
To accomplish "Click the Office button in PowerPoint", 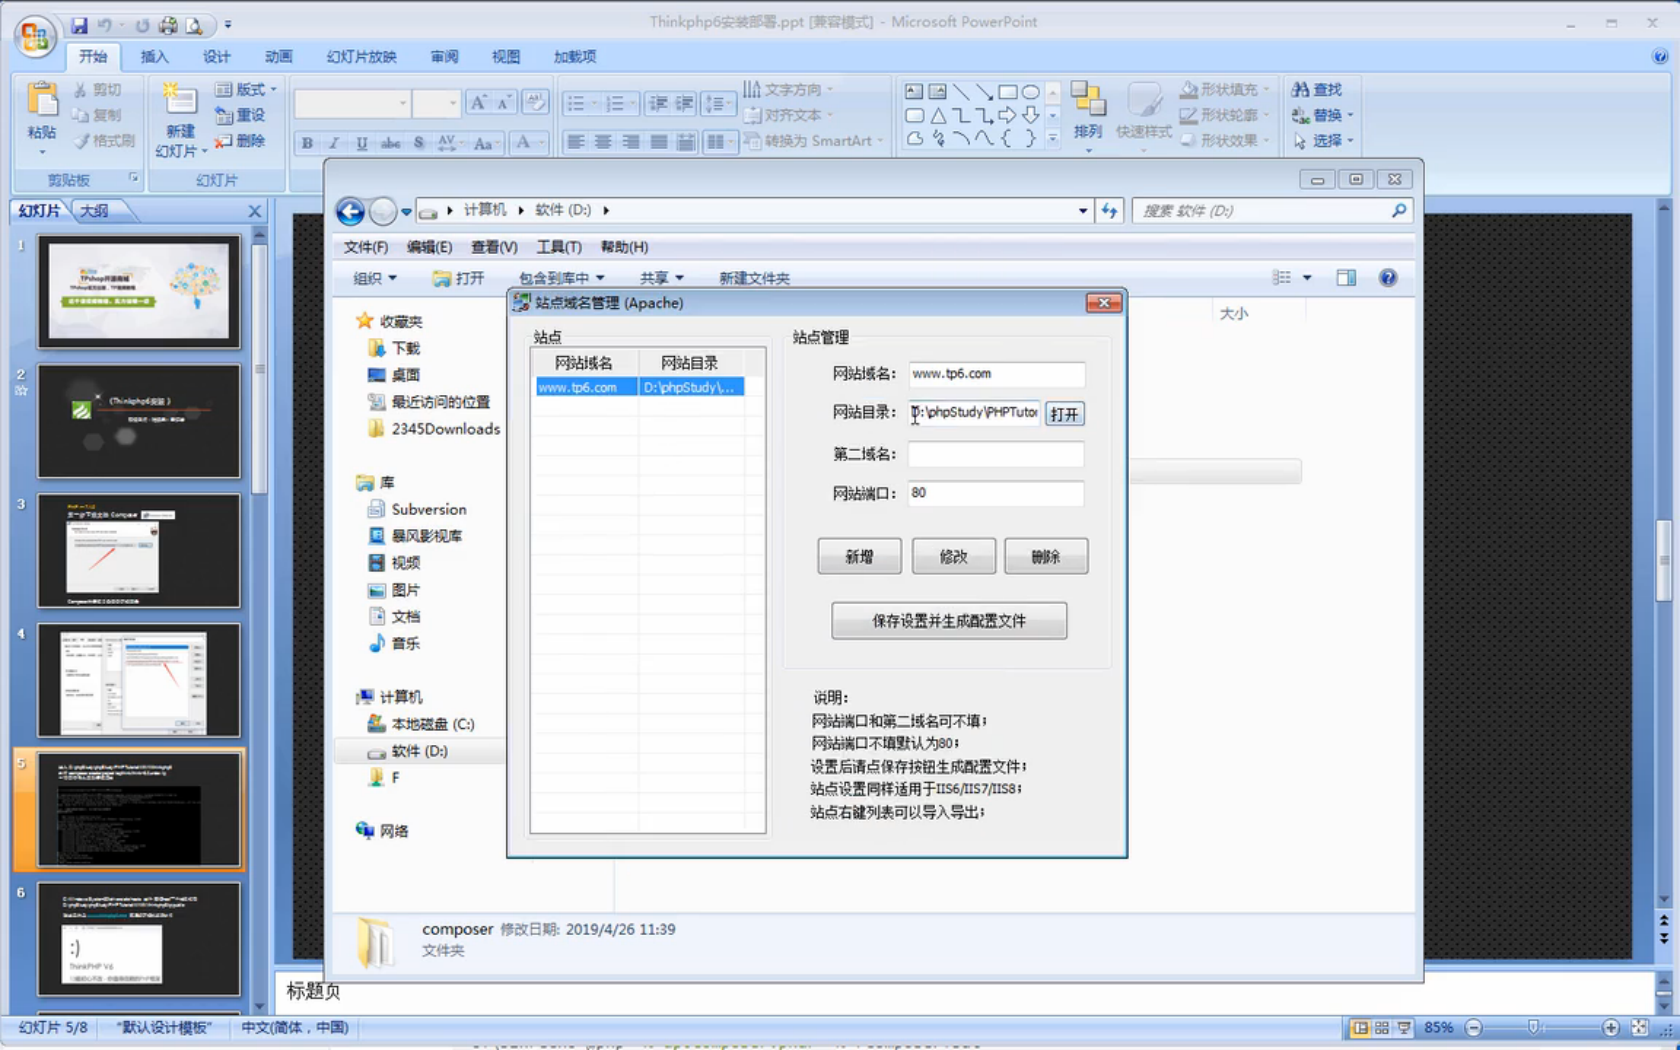I will 35,37.
